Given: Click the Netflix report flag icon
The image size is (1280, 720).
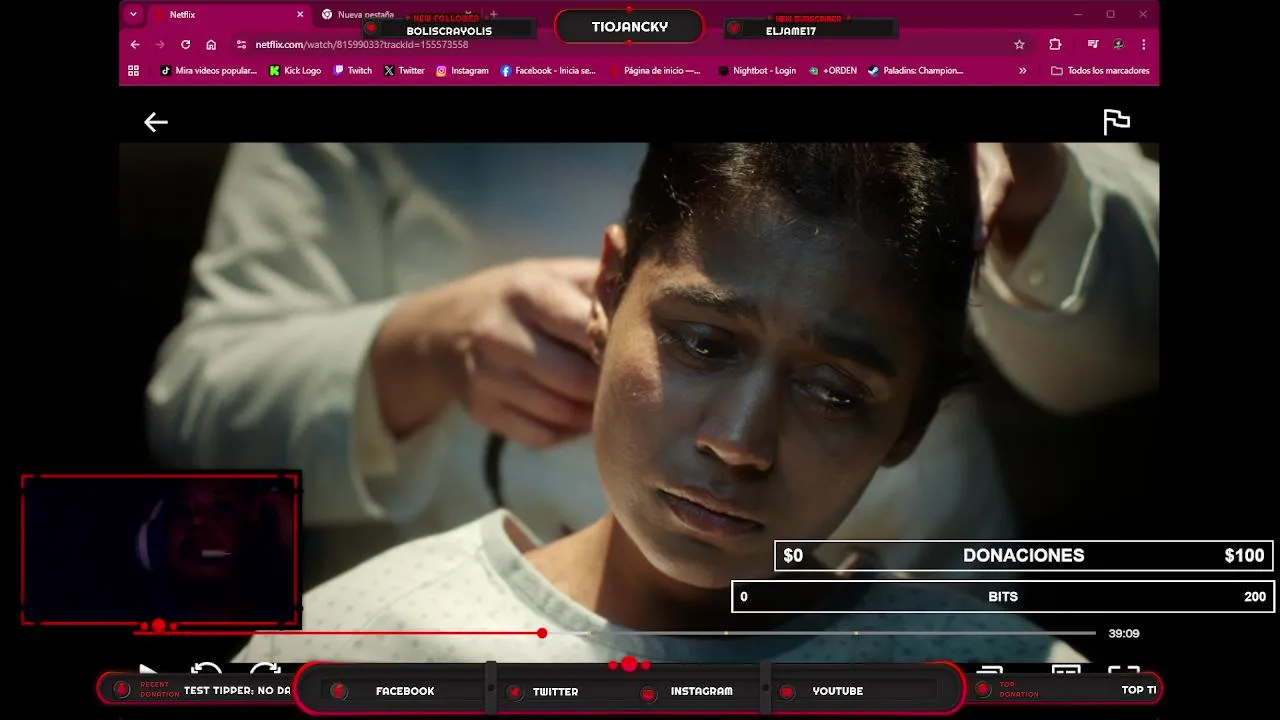Looking at the screenshot, I should click(x=1116, y=122).
